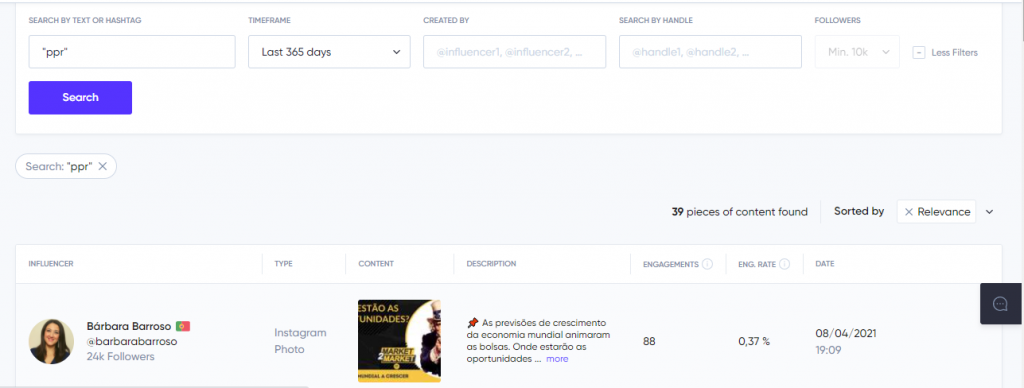
Task: Show the Eng. Rate info icon
Action: point(784,264)
